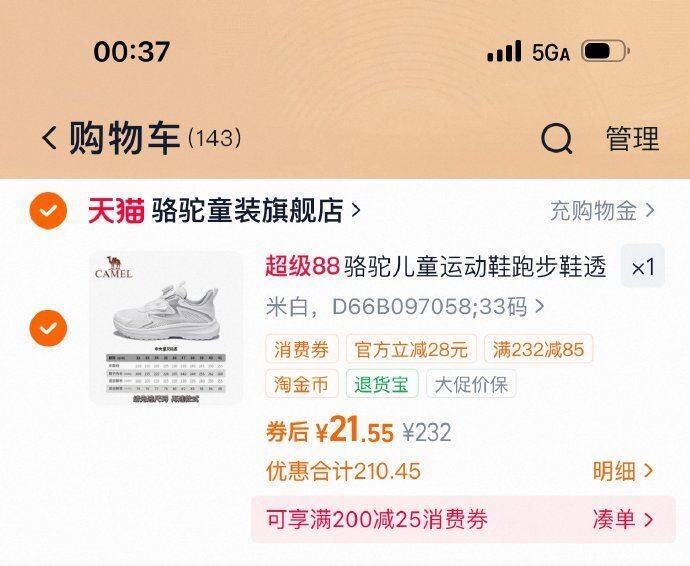The height and width of the screenshot is (566, 690).
Task: Open the 管理 cart management option
Action: coord(632,139)
